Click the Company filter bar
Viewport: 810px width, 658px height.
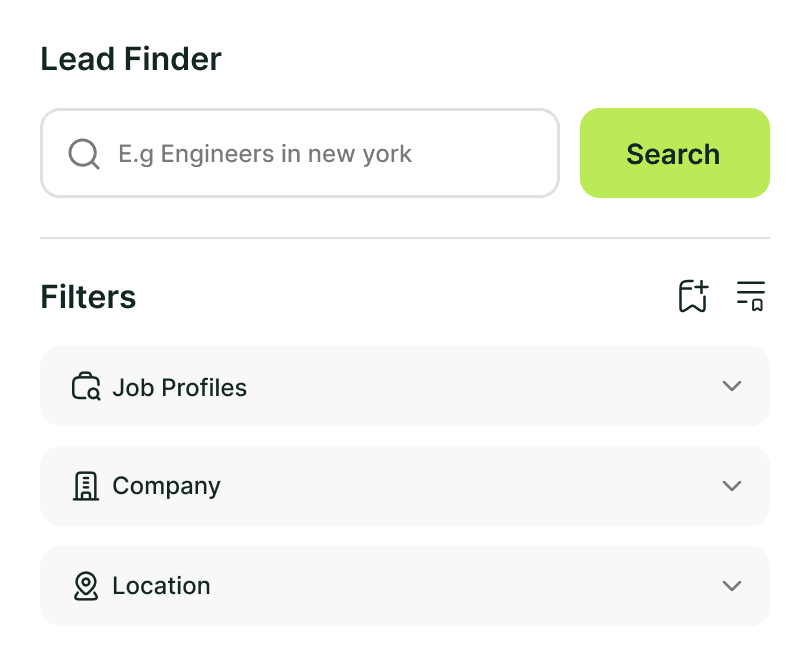404,486
